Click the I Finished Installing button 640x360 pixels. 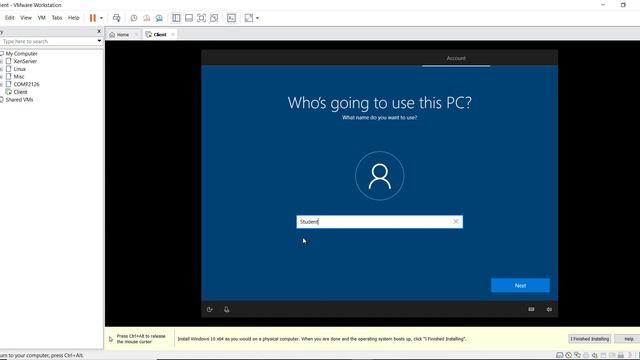[x=589, y=339]
